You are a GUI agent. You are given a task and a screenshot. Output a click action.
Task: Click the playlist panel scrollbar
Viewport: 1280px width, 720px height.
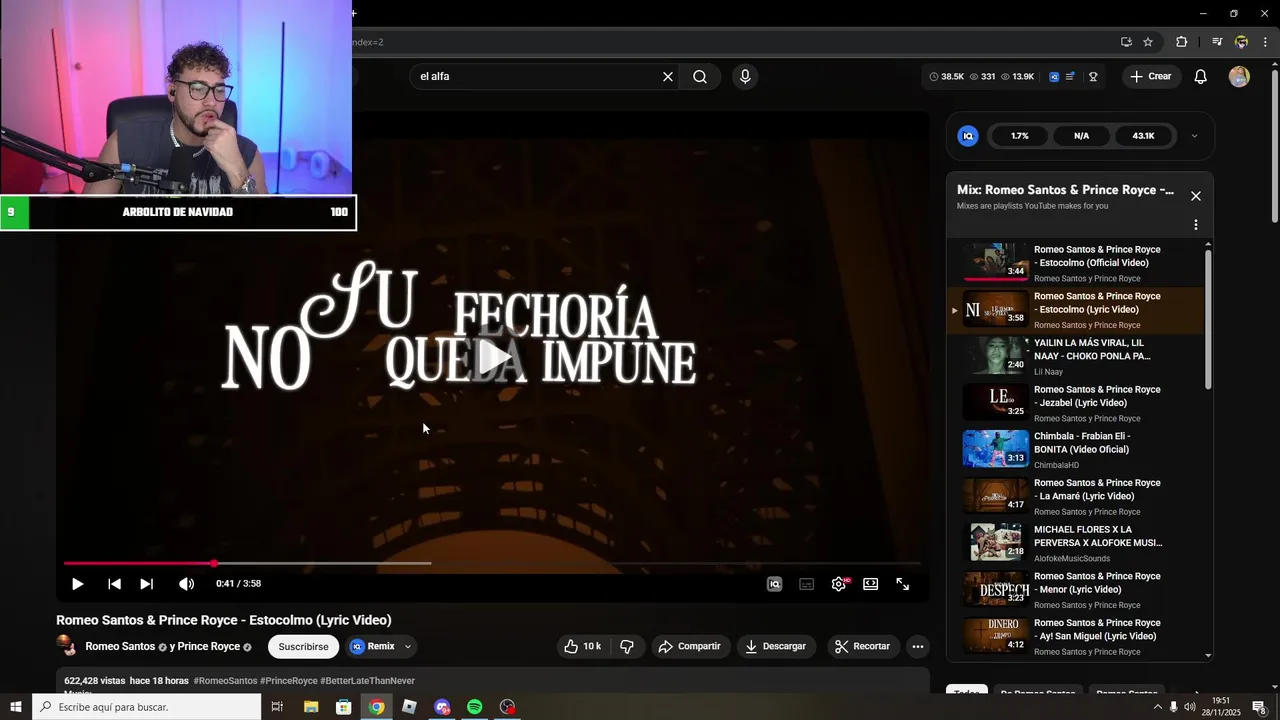[x=1208, y=320]
